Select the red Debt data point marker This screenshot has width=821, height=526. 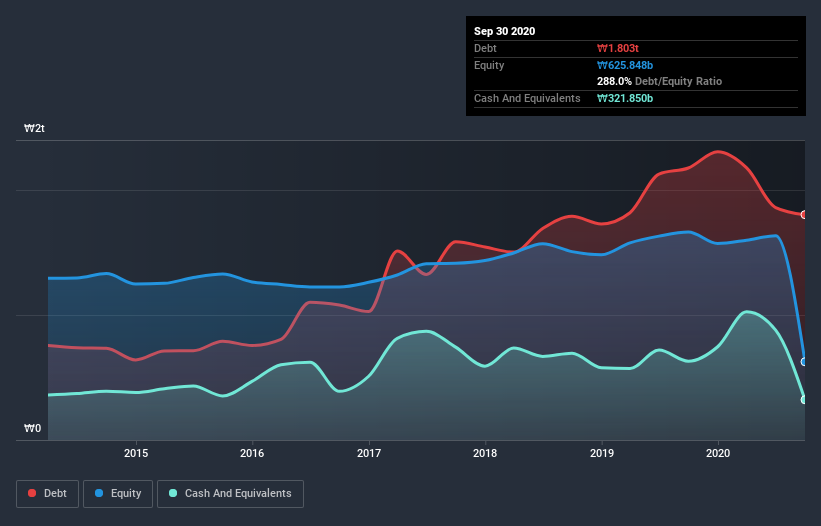tap(804, 215)
